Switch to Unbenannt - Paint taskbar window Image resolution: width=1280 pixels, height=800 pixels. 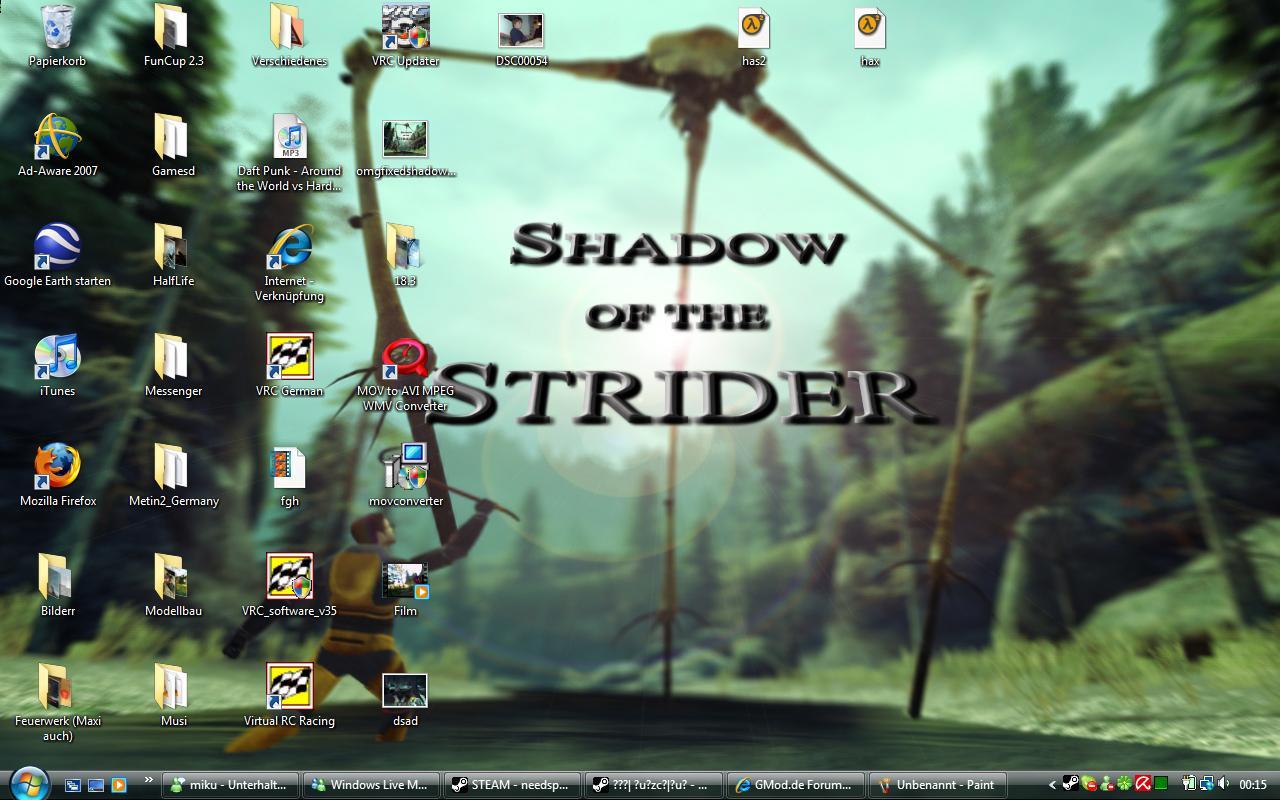click(x=936, y=785)
